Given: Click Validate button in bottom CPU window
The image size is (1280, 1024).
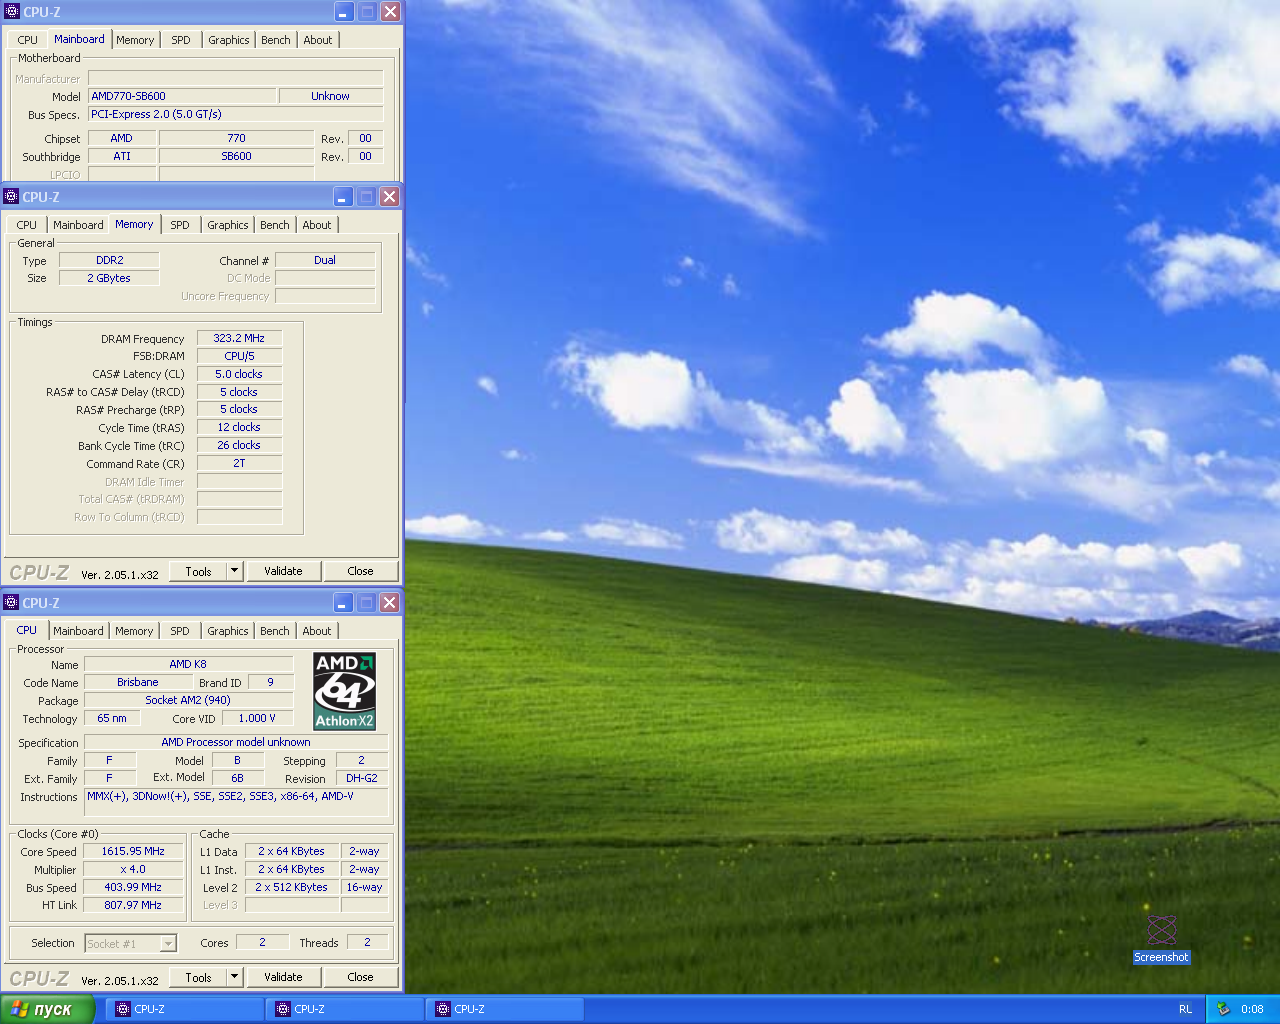Looking at the screenshot, I should [x=283, y=977].
